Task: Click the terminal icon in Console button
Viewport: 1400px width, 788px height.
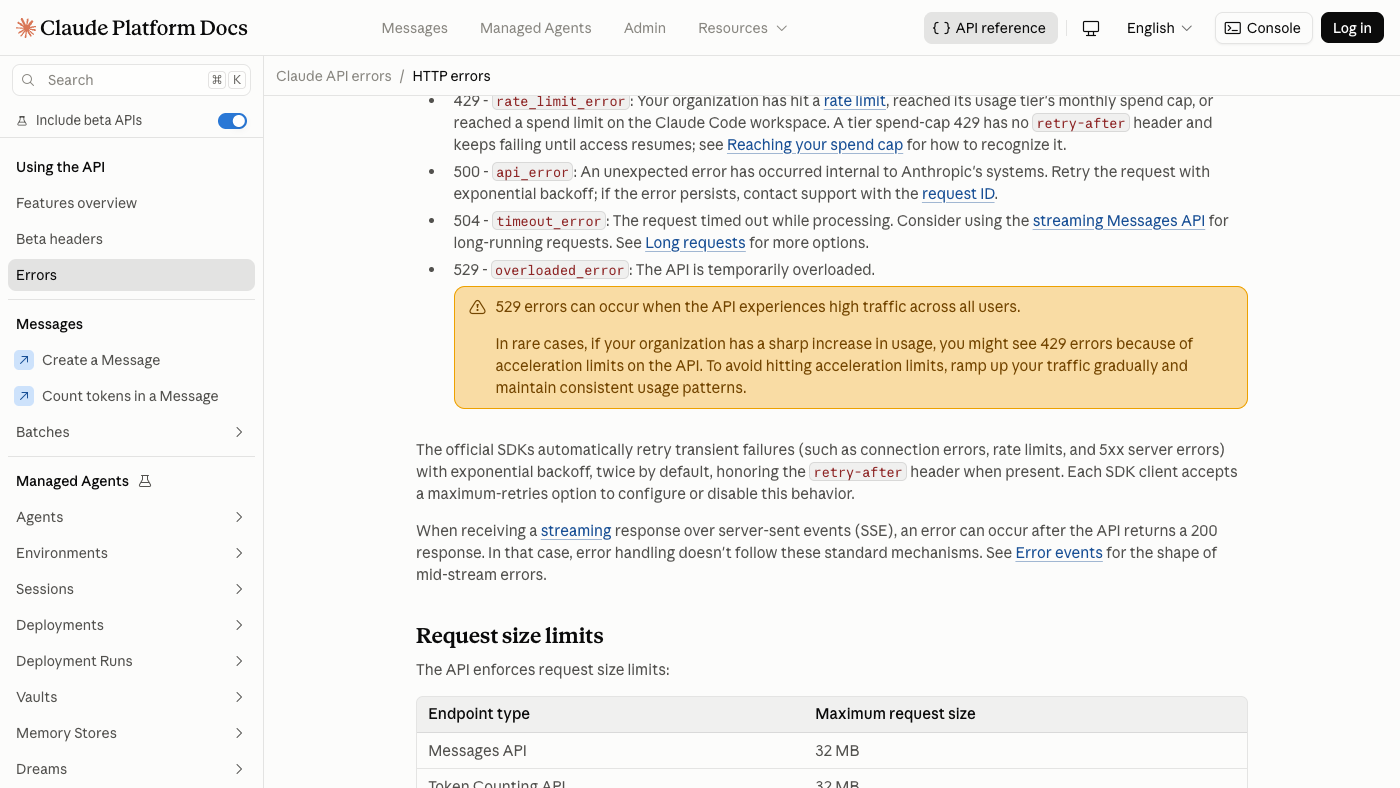Action: click(x=1233, y=28)
